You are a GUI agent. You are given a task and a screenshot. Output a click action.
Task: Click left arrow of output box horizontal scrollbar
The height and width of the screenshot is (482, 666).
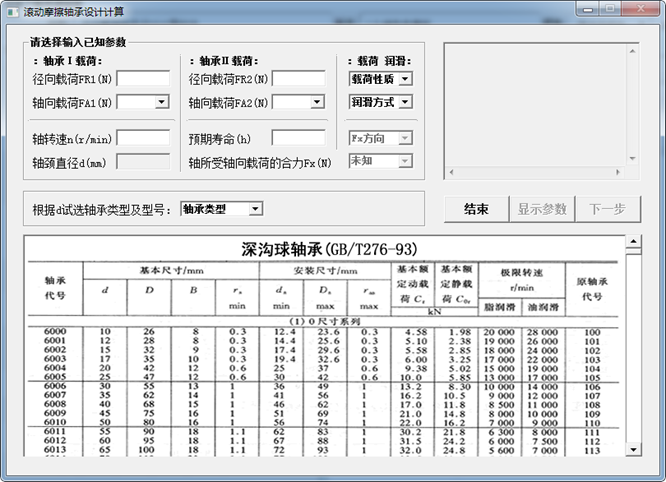coord(451,172)
